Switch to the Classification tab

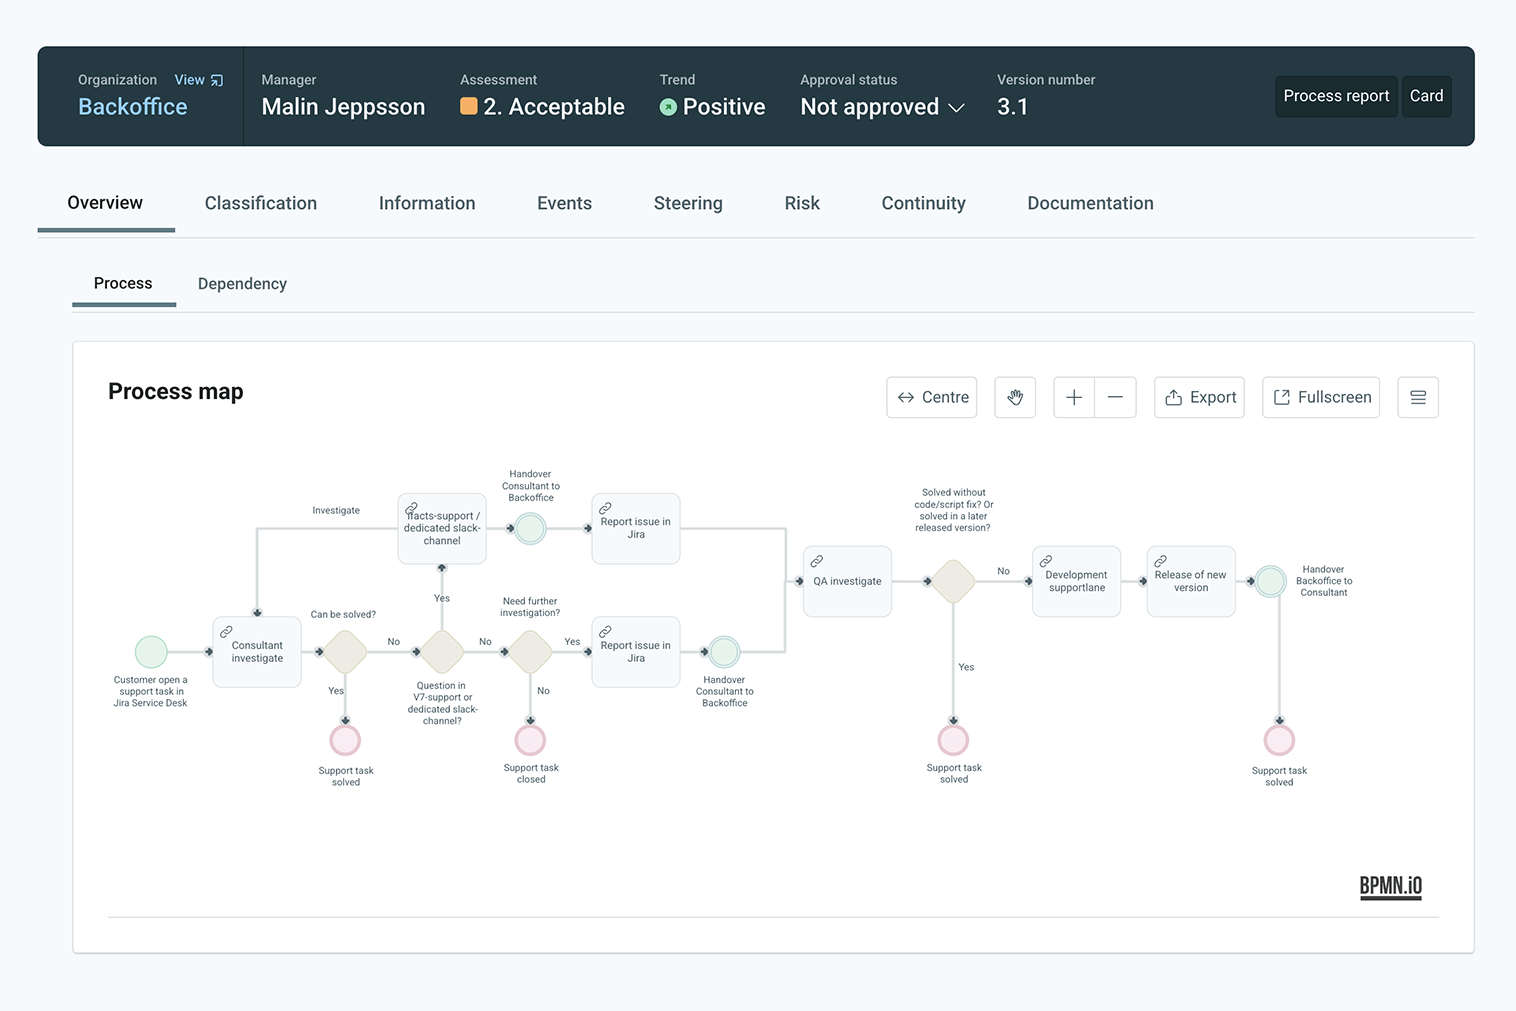pos(260,203)
